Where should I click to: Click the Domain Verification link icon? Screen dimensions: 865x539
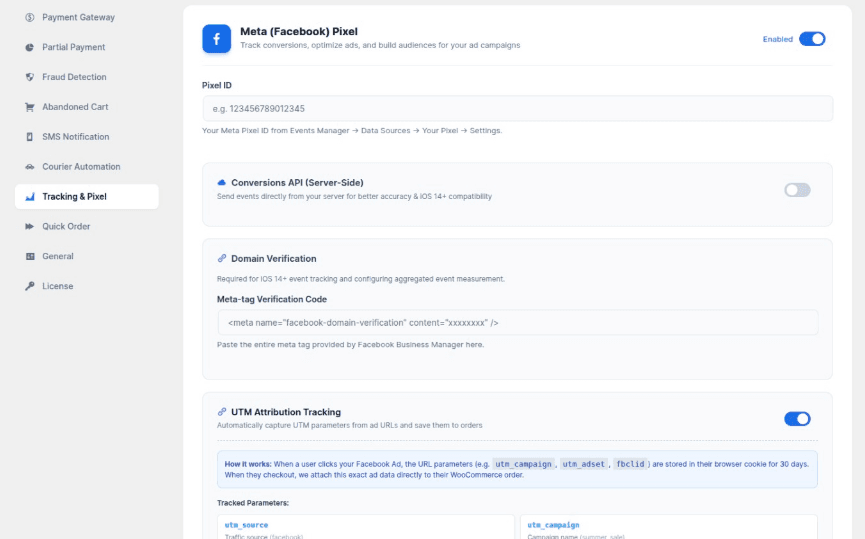(x=221, y=258)
